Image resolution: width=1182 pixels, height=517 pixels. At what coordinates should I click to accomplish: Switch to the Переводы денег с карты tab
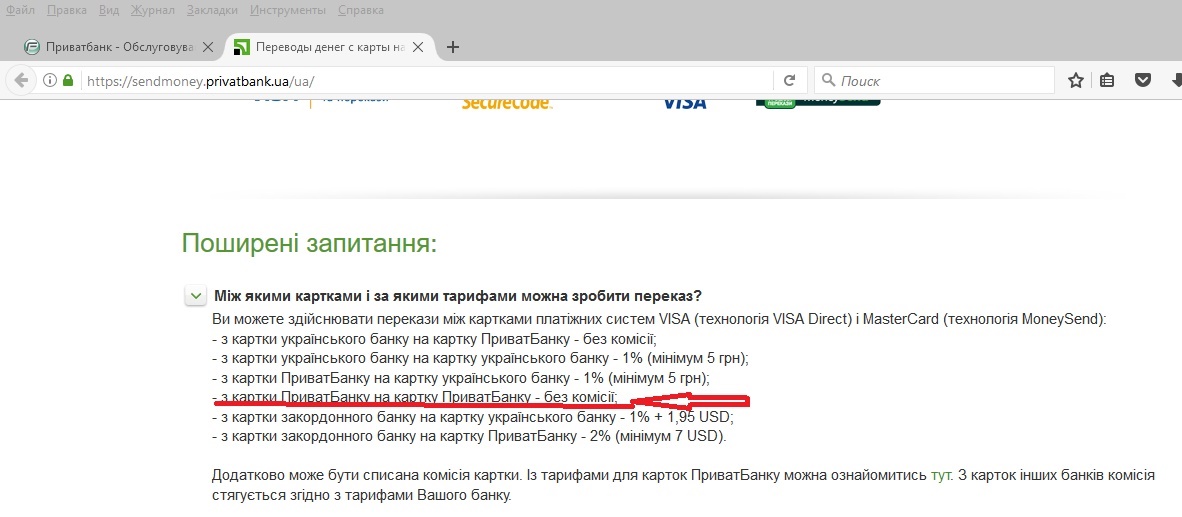coord(330,47)
